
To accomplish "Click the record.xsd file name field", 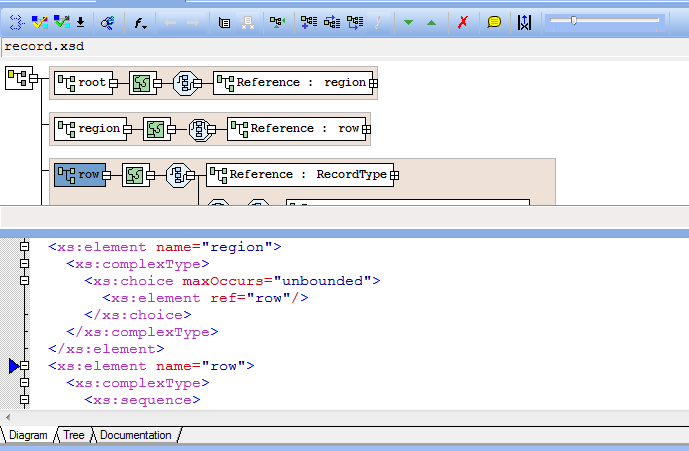I will pos(345,47).
